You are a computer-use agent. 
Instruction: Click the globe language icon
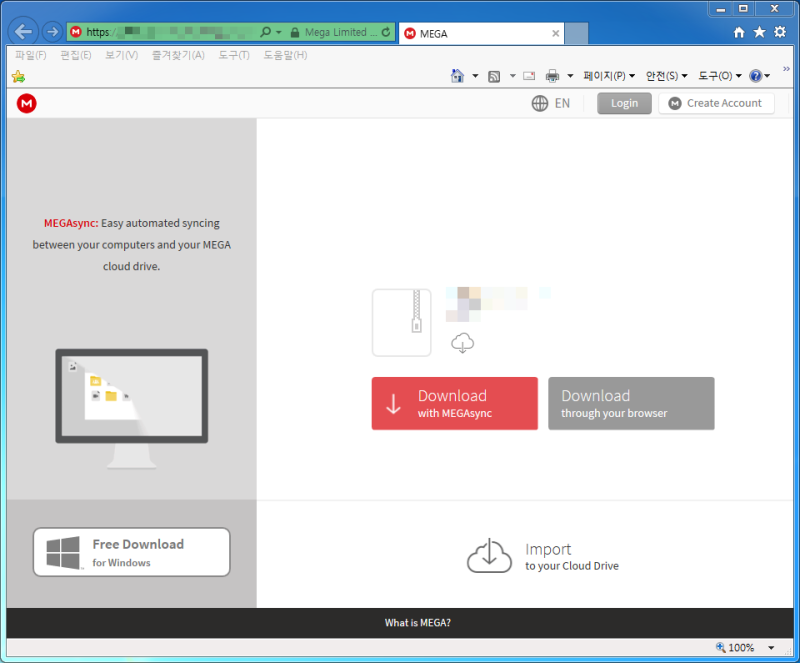pyautogui.click(x=540, y=104)
